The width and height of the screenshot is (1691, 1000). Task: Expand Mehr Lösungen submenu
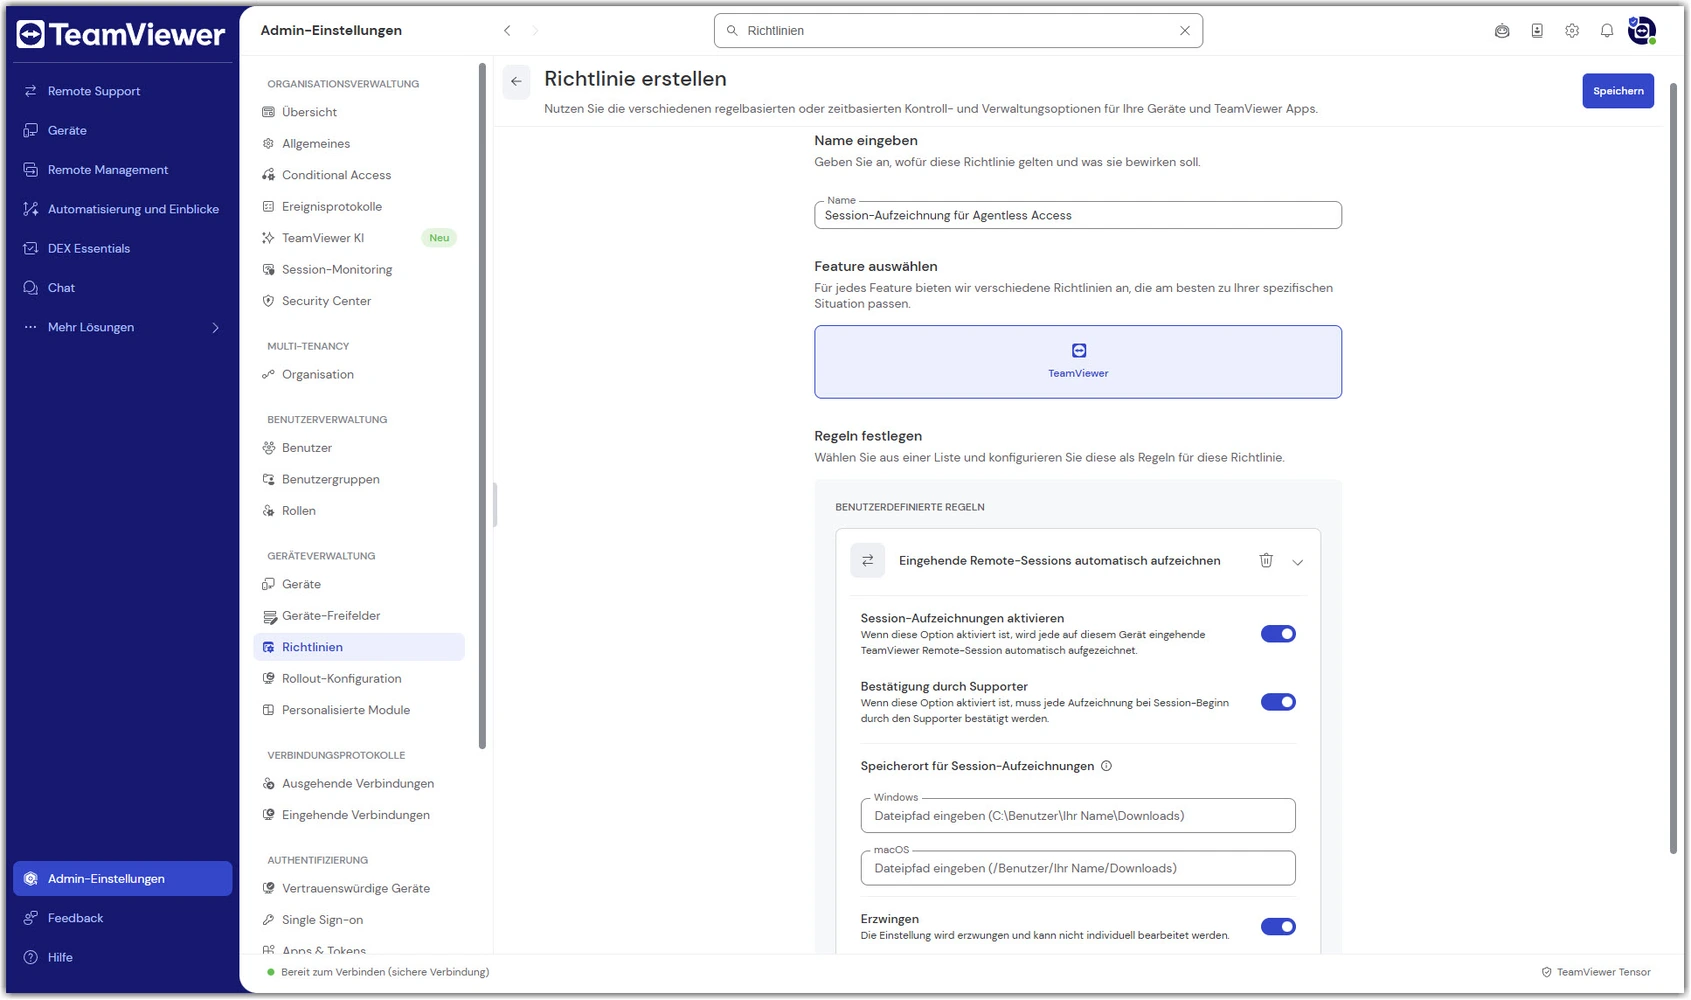pos(122,327)
